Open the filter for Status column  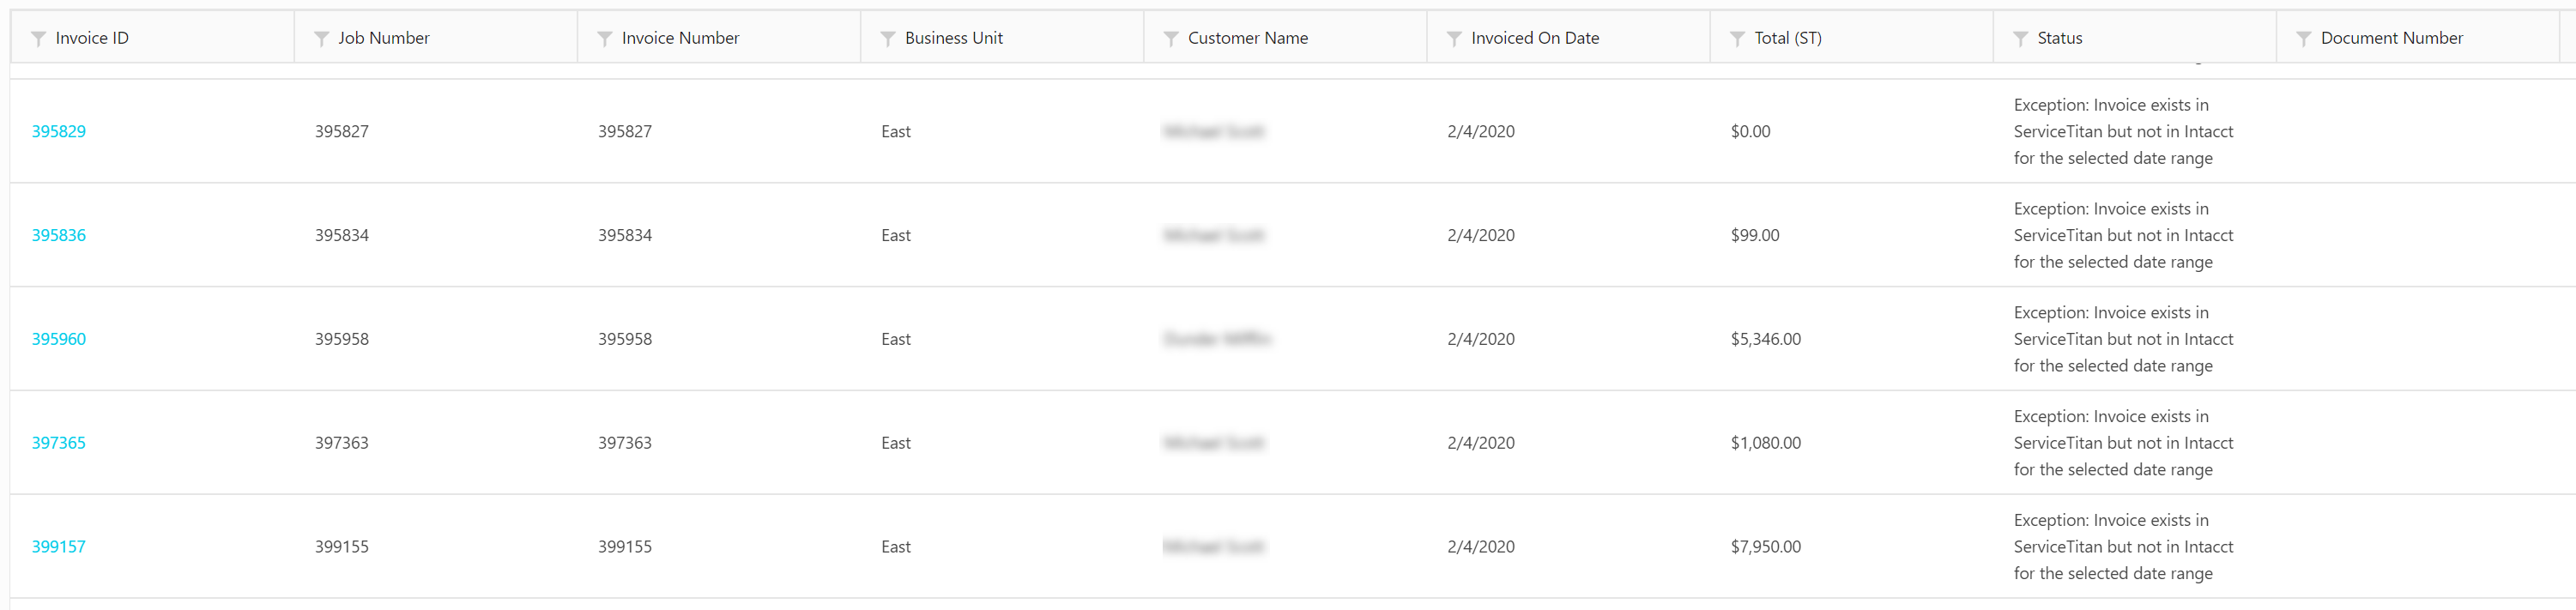[x=2021, y=38]
